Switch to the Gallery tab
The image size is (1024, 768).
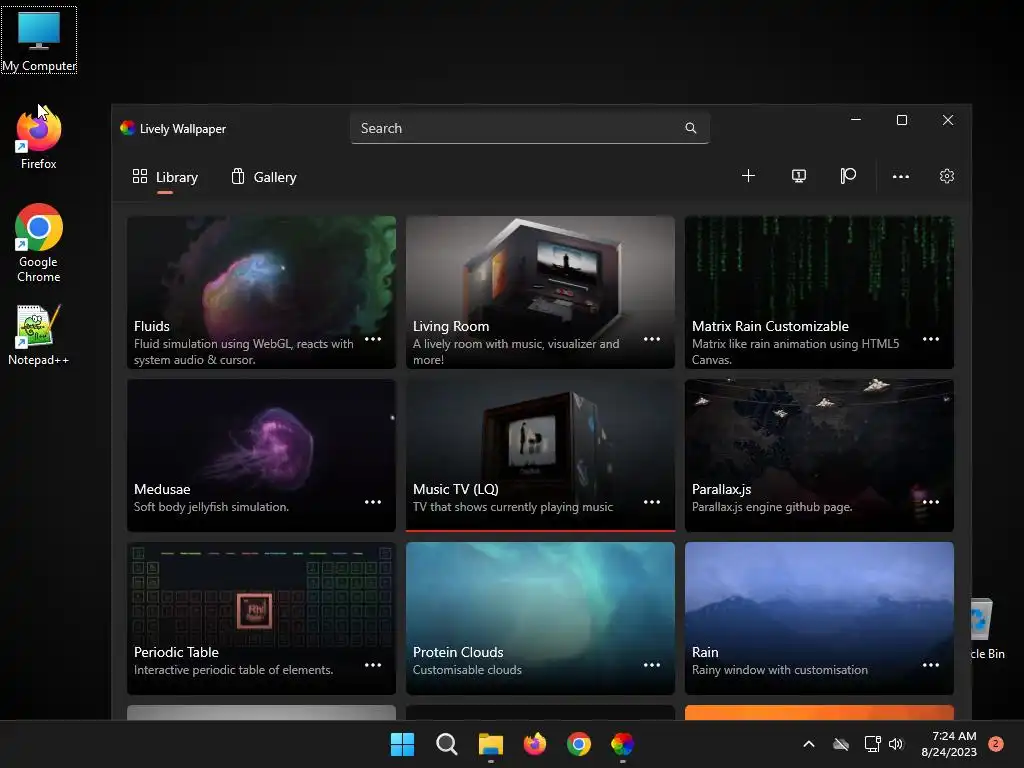[x=264, y=177]
